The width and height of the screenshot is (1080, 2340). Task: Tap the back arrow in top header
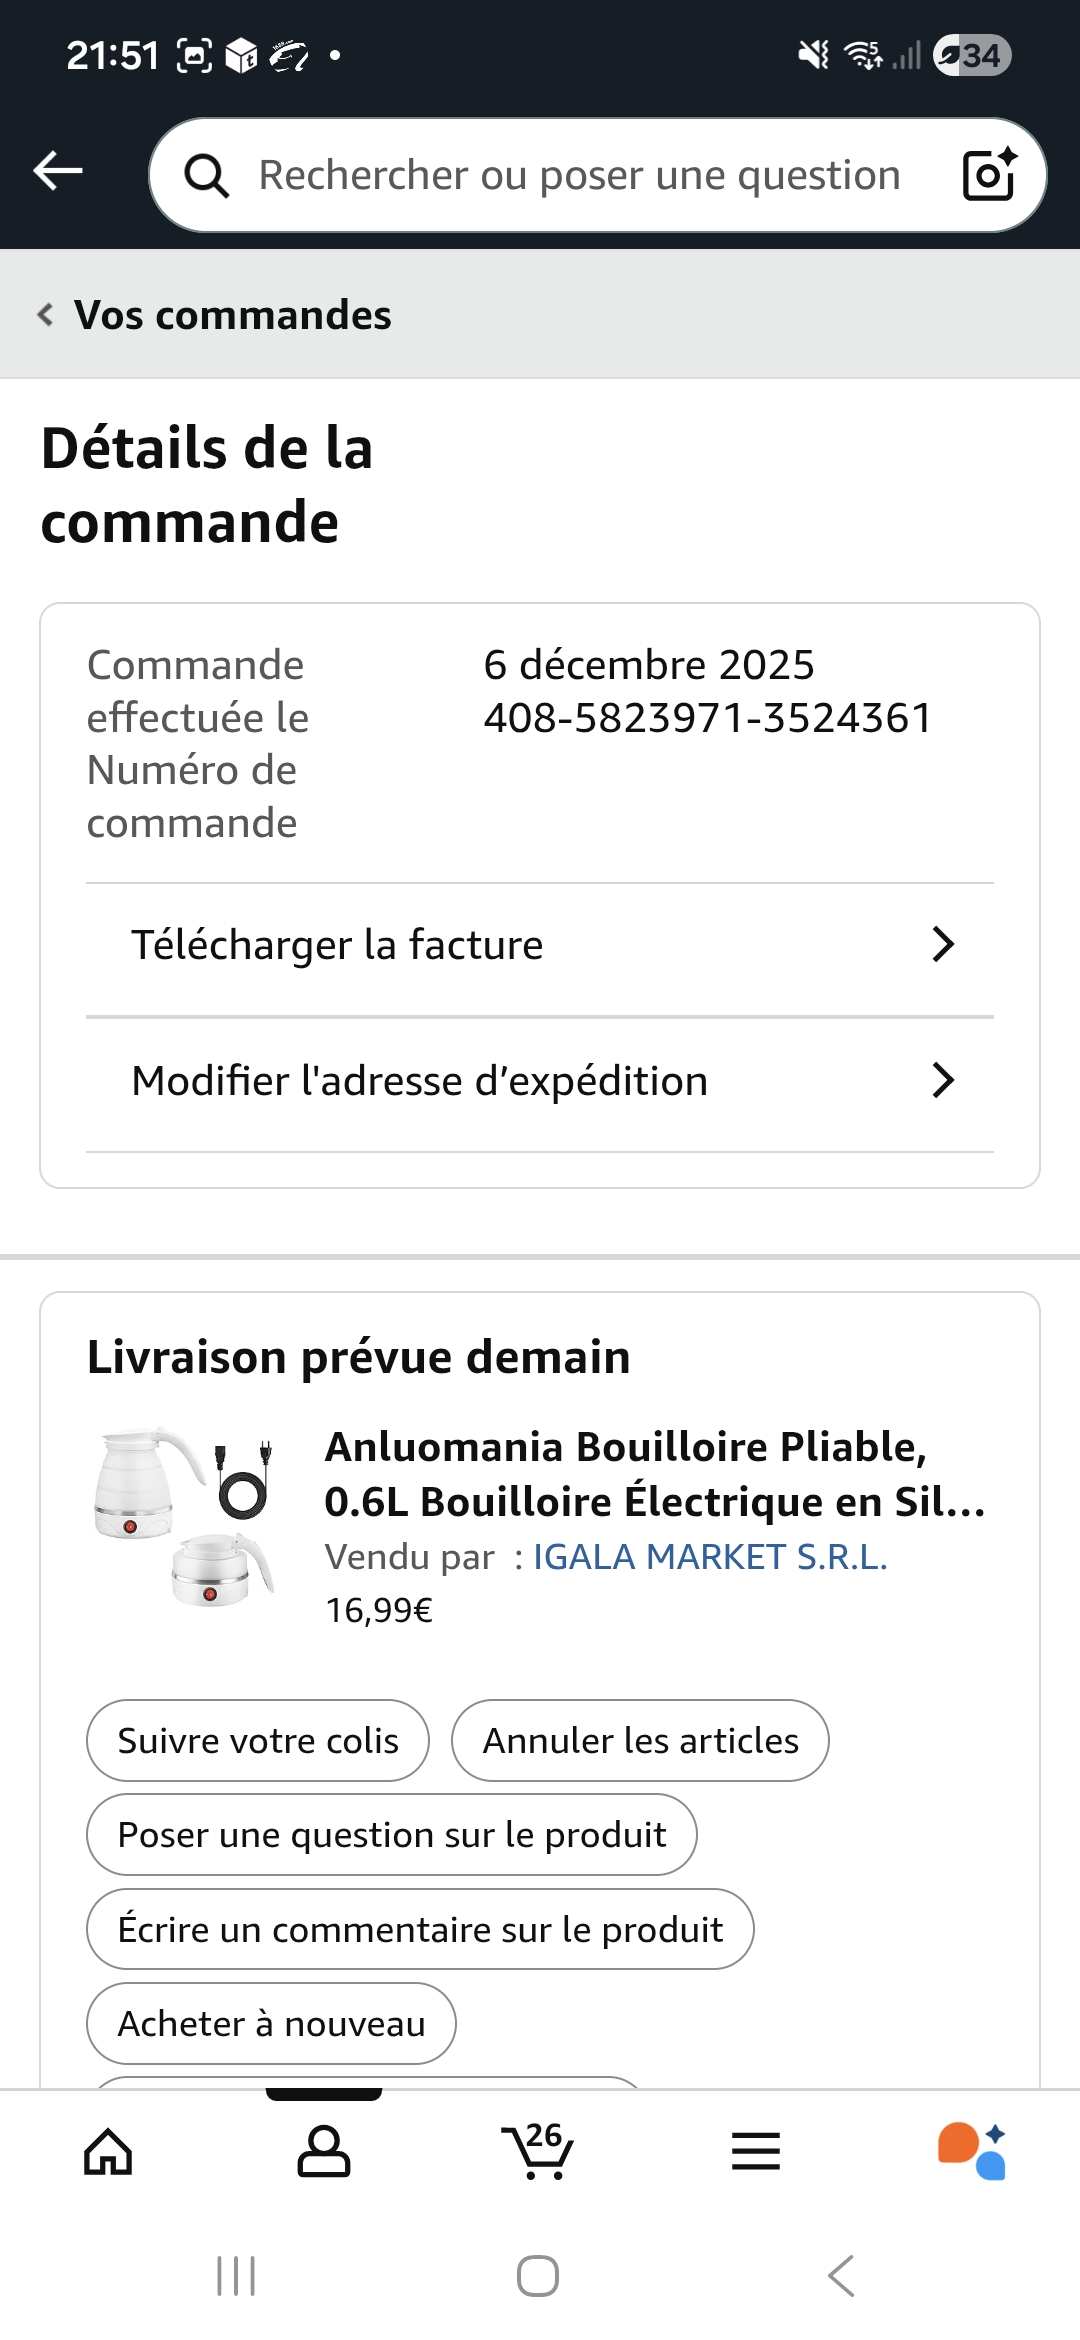(58, 171)
